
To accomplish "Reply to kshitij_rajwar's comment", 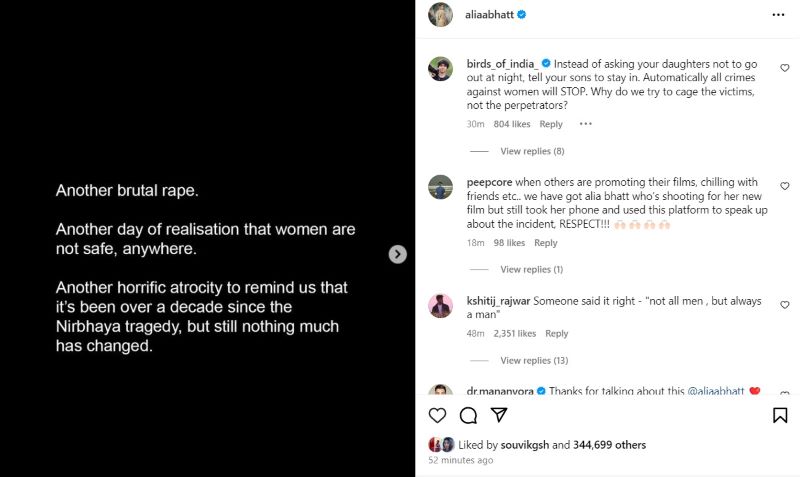I will click(x=556, y=334).
